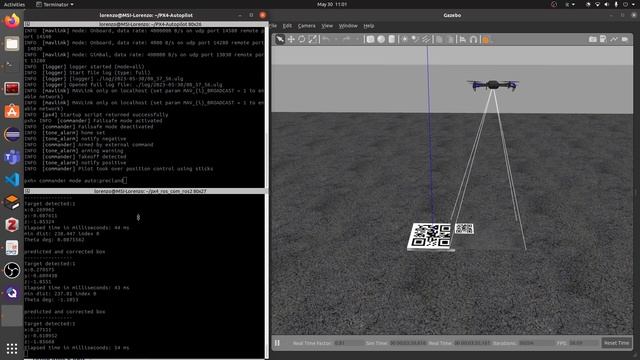Click the Redo arrow in Gazebo toolbar

pyautogui.click(x=346, y=39)
